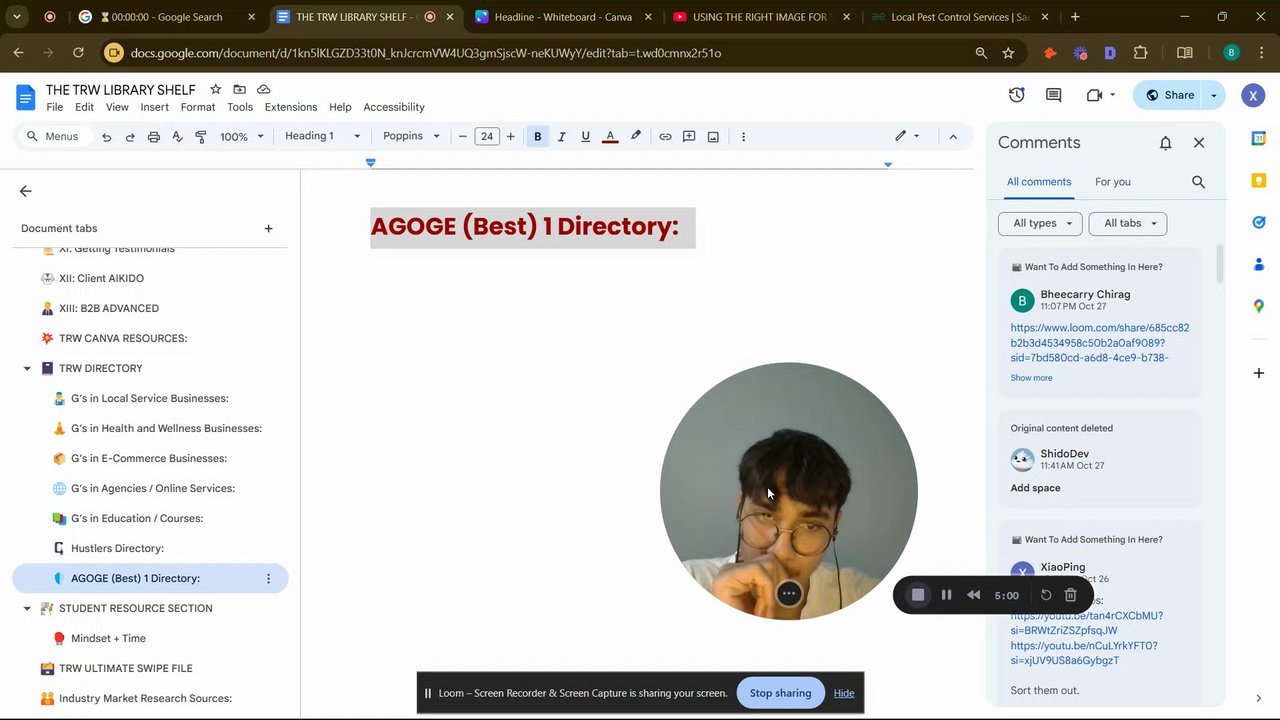
Task: Open the Extensions menu
Action: [291, 107]
